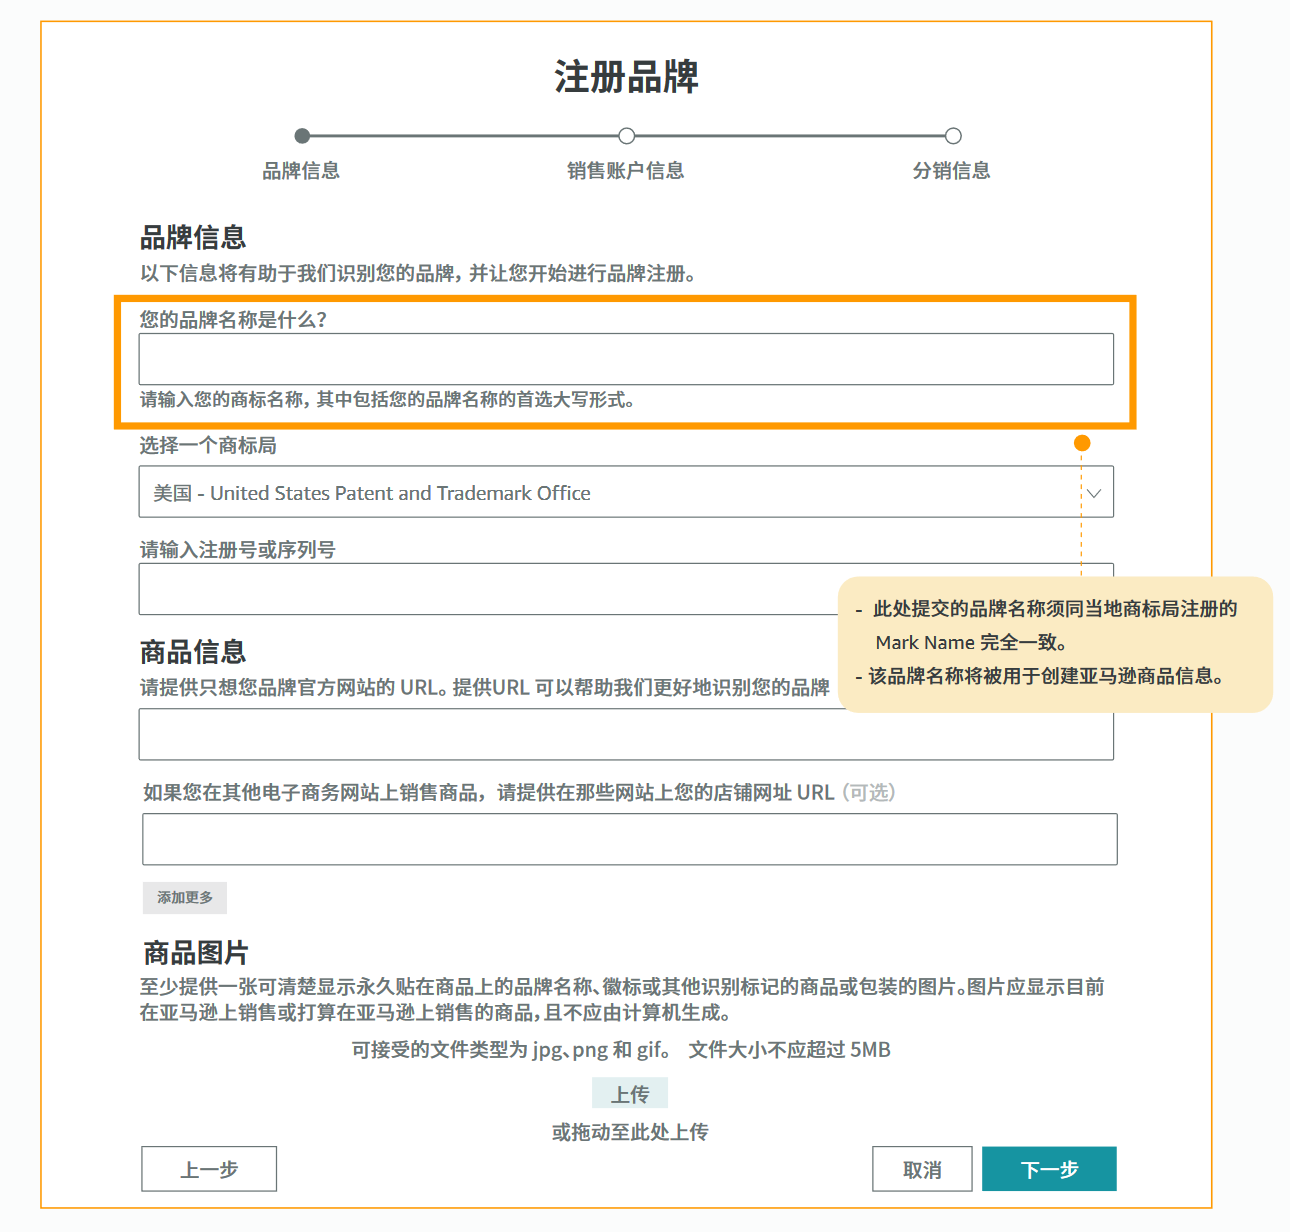
Task: Select the 分销信息 step circle
Action: pos(953,136)
